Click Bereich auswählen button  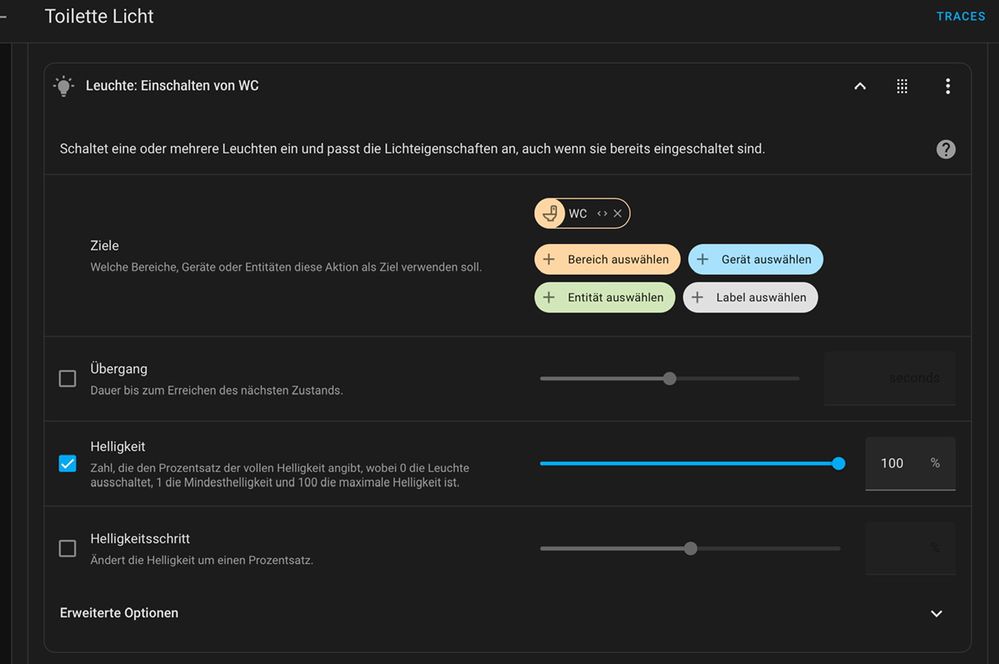pos(607,260)
